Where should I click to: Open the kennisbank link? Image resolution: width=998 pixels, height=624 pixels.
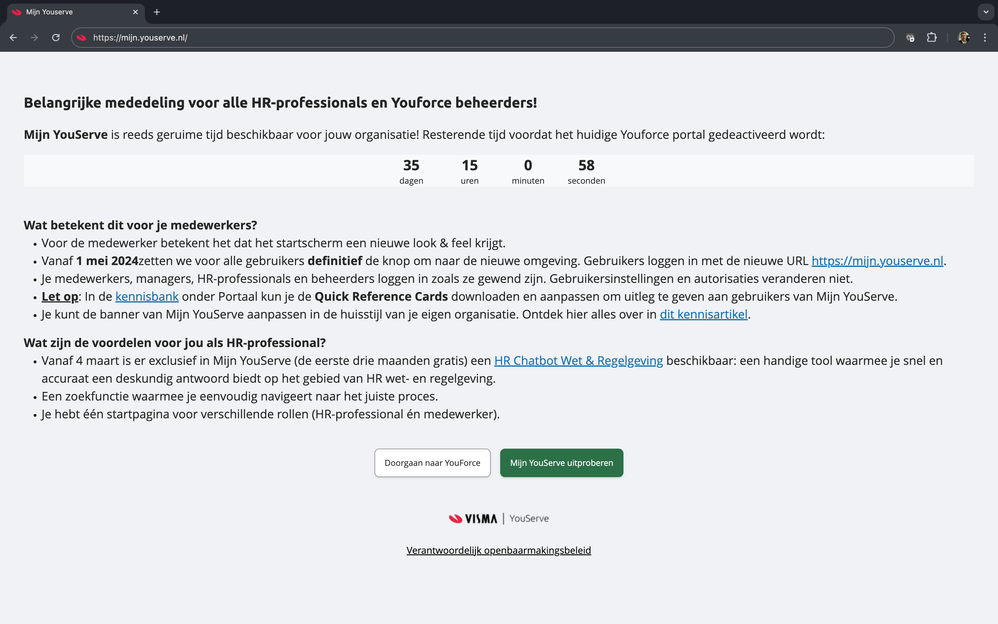(x=147, y=297)
